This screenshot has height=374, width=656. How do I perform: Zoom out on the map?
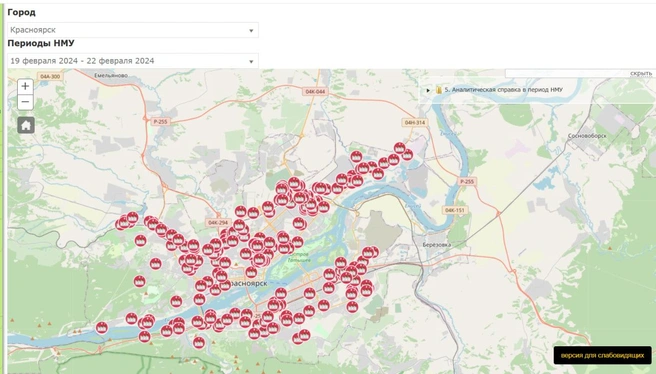coord(25,102)
